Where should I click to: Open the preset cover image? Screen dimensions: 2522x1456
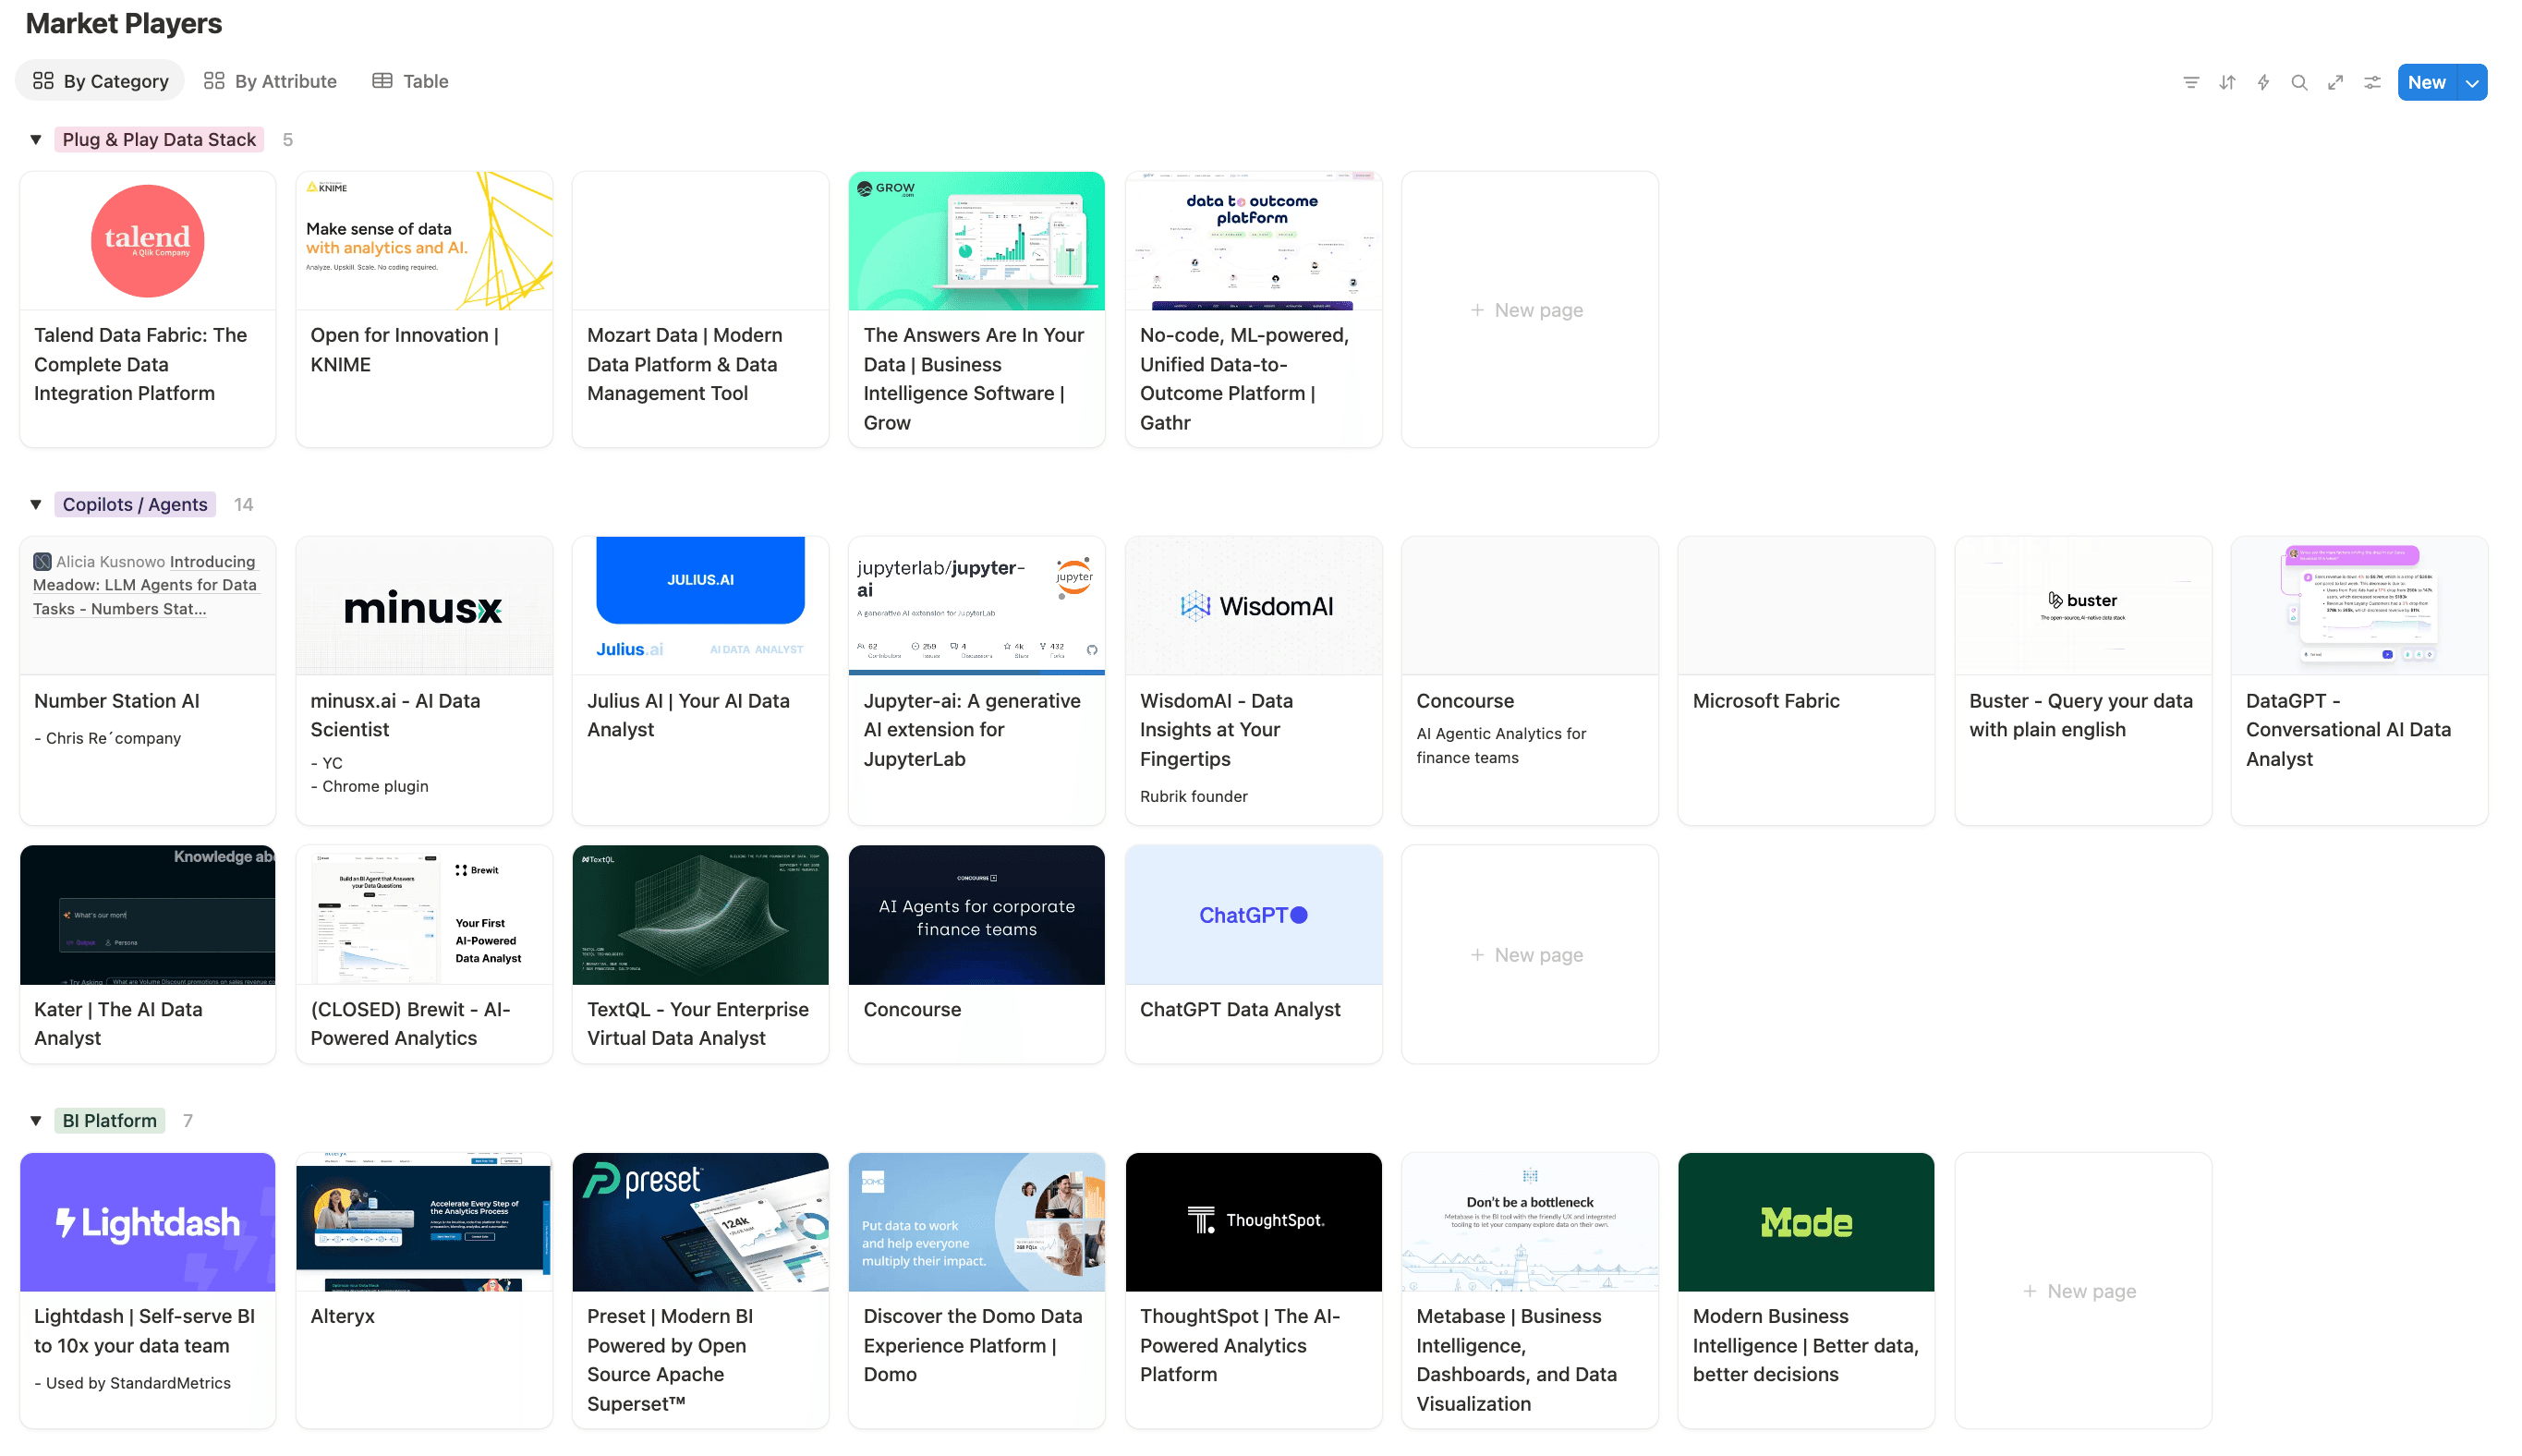pyautogui.click(x=700, y=1222)
